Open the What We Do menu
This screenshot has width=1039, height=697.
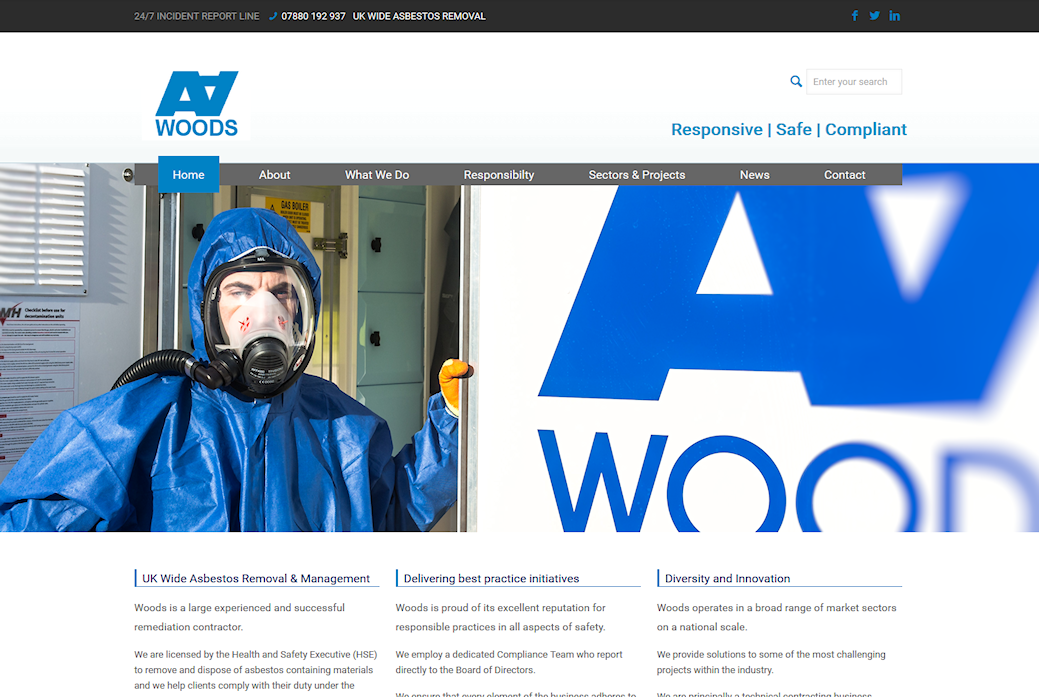coord(377,175)
